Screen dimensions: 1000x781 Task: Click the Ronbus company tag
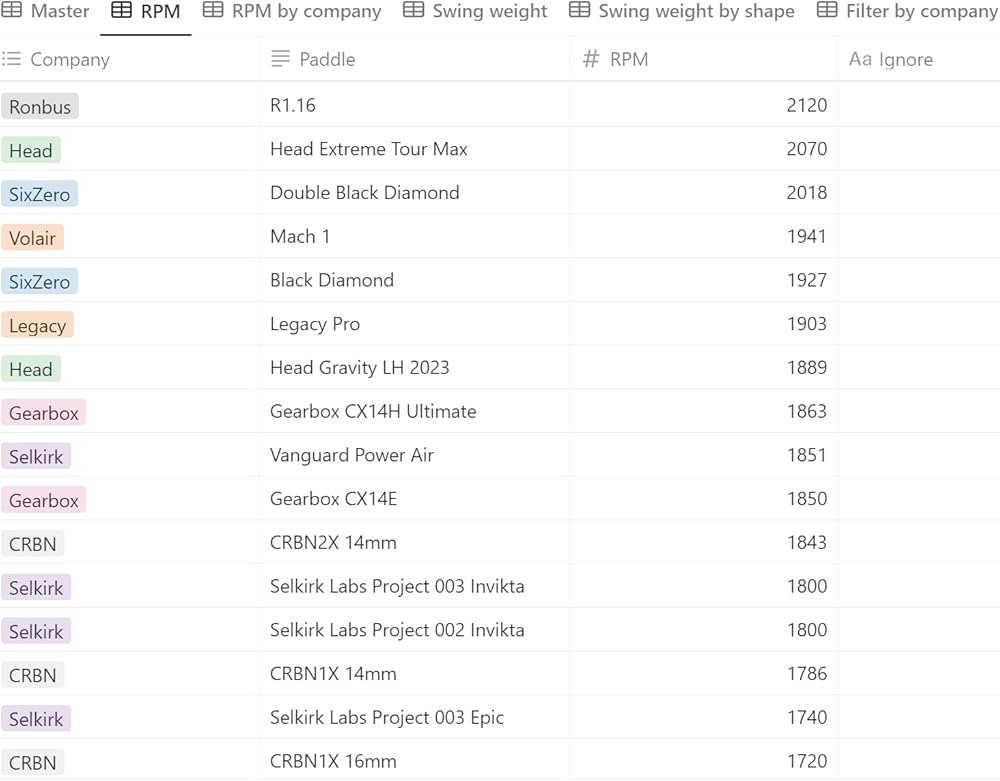click(40, 107)
